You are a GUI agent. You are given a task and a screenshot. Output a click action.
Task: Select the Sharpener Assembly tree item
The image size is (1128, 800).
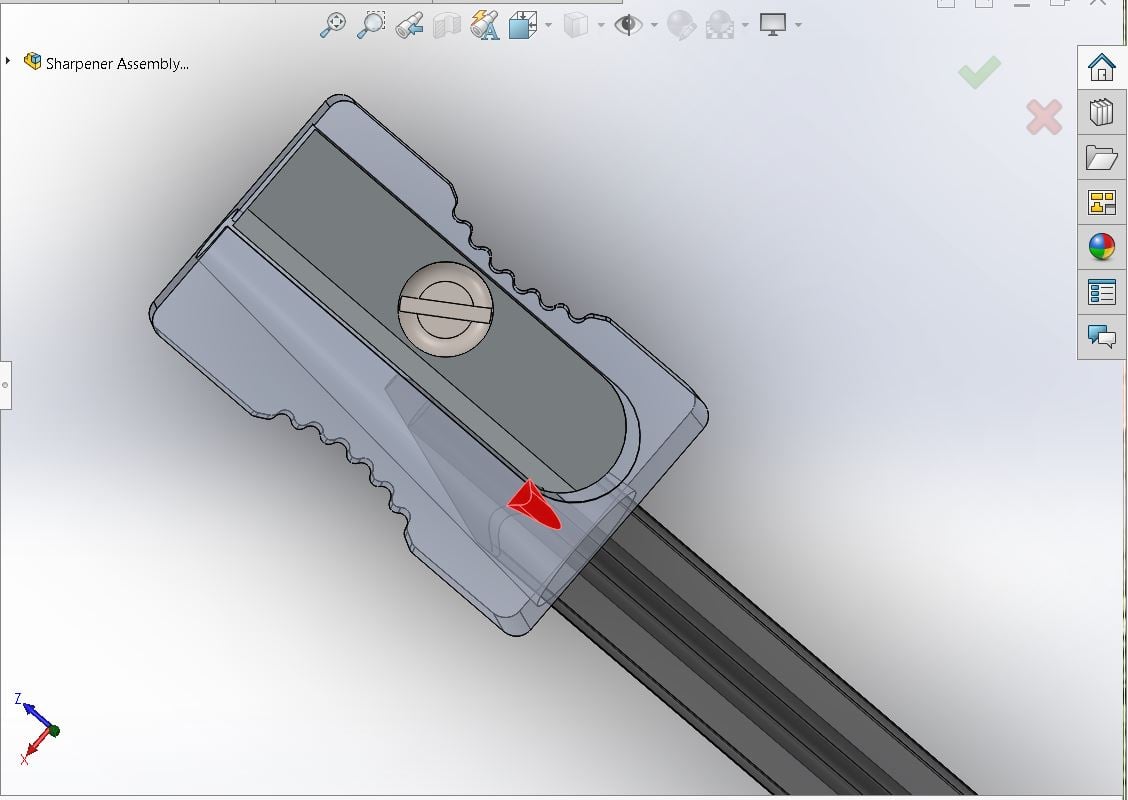coord(117,63)
